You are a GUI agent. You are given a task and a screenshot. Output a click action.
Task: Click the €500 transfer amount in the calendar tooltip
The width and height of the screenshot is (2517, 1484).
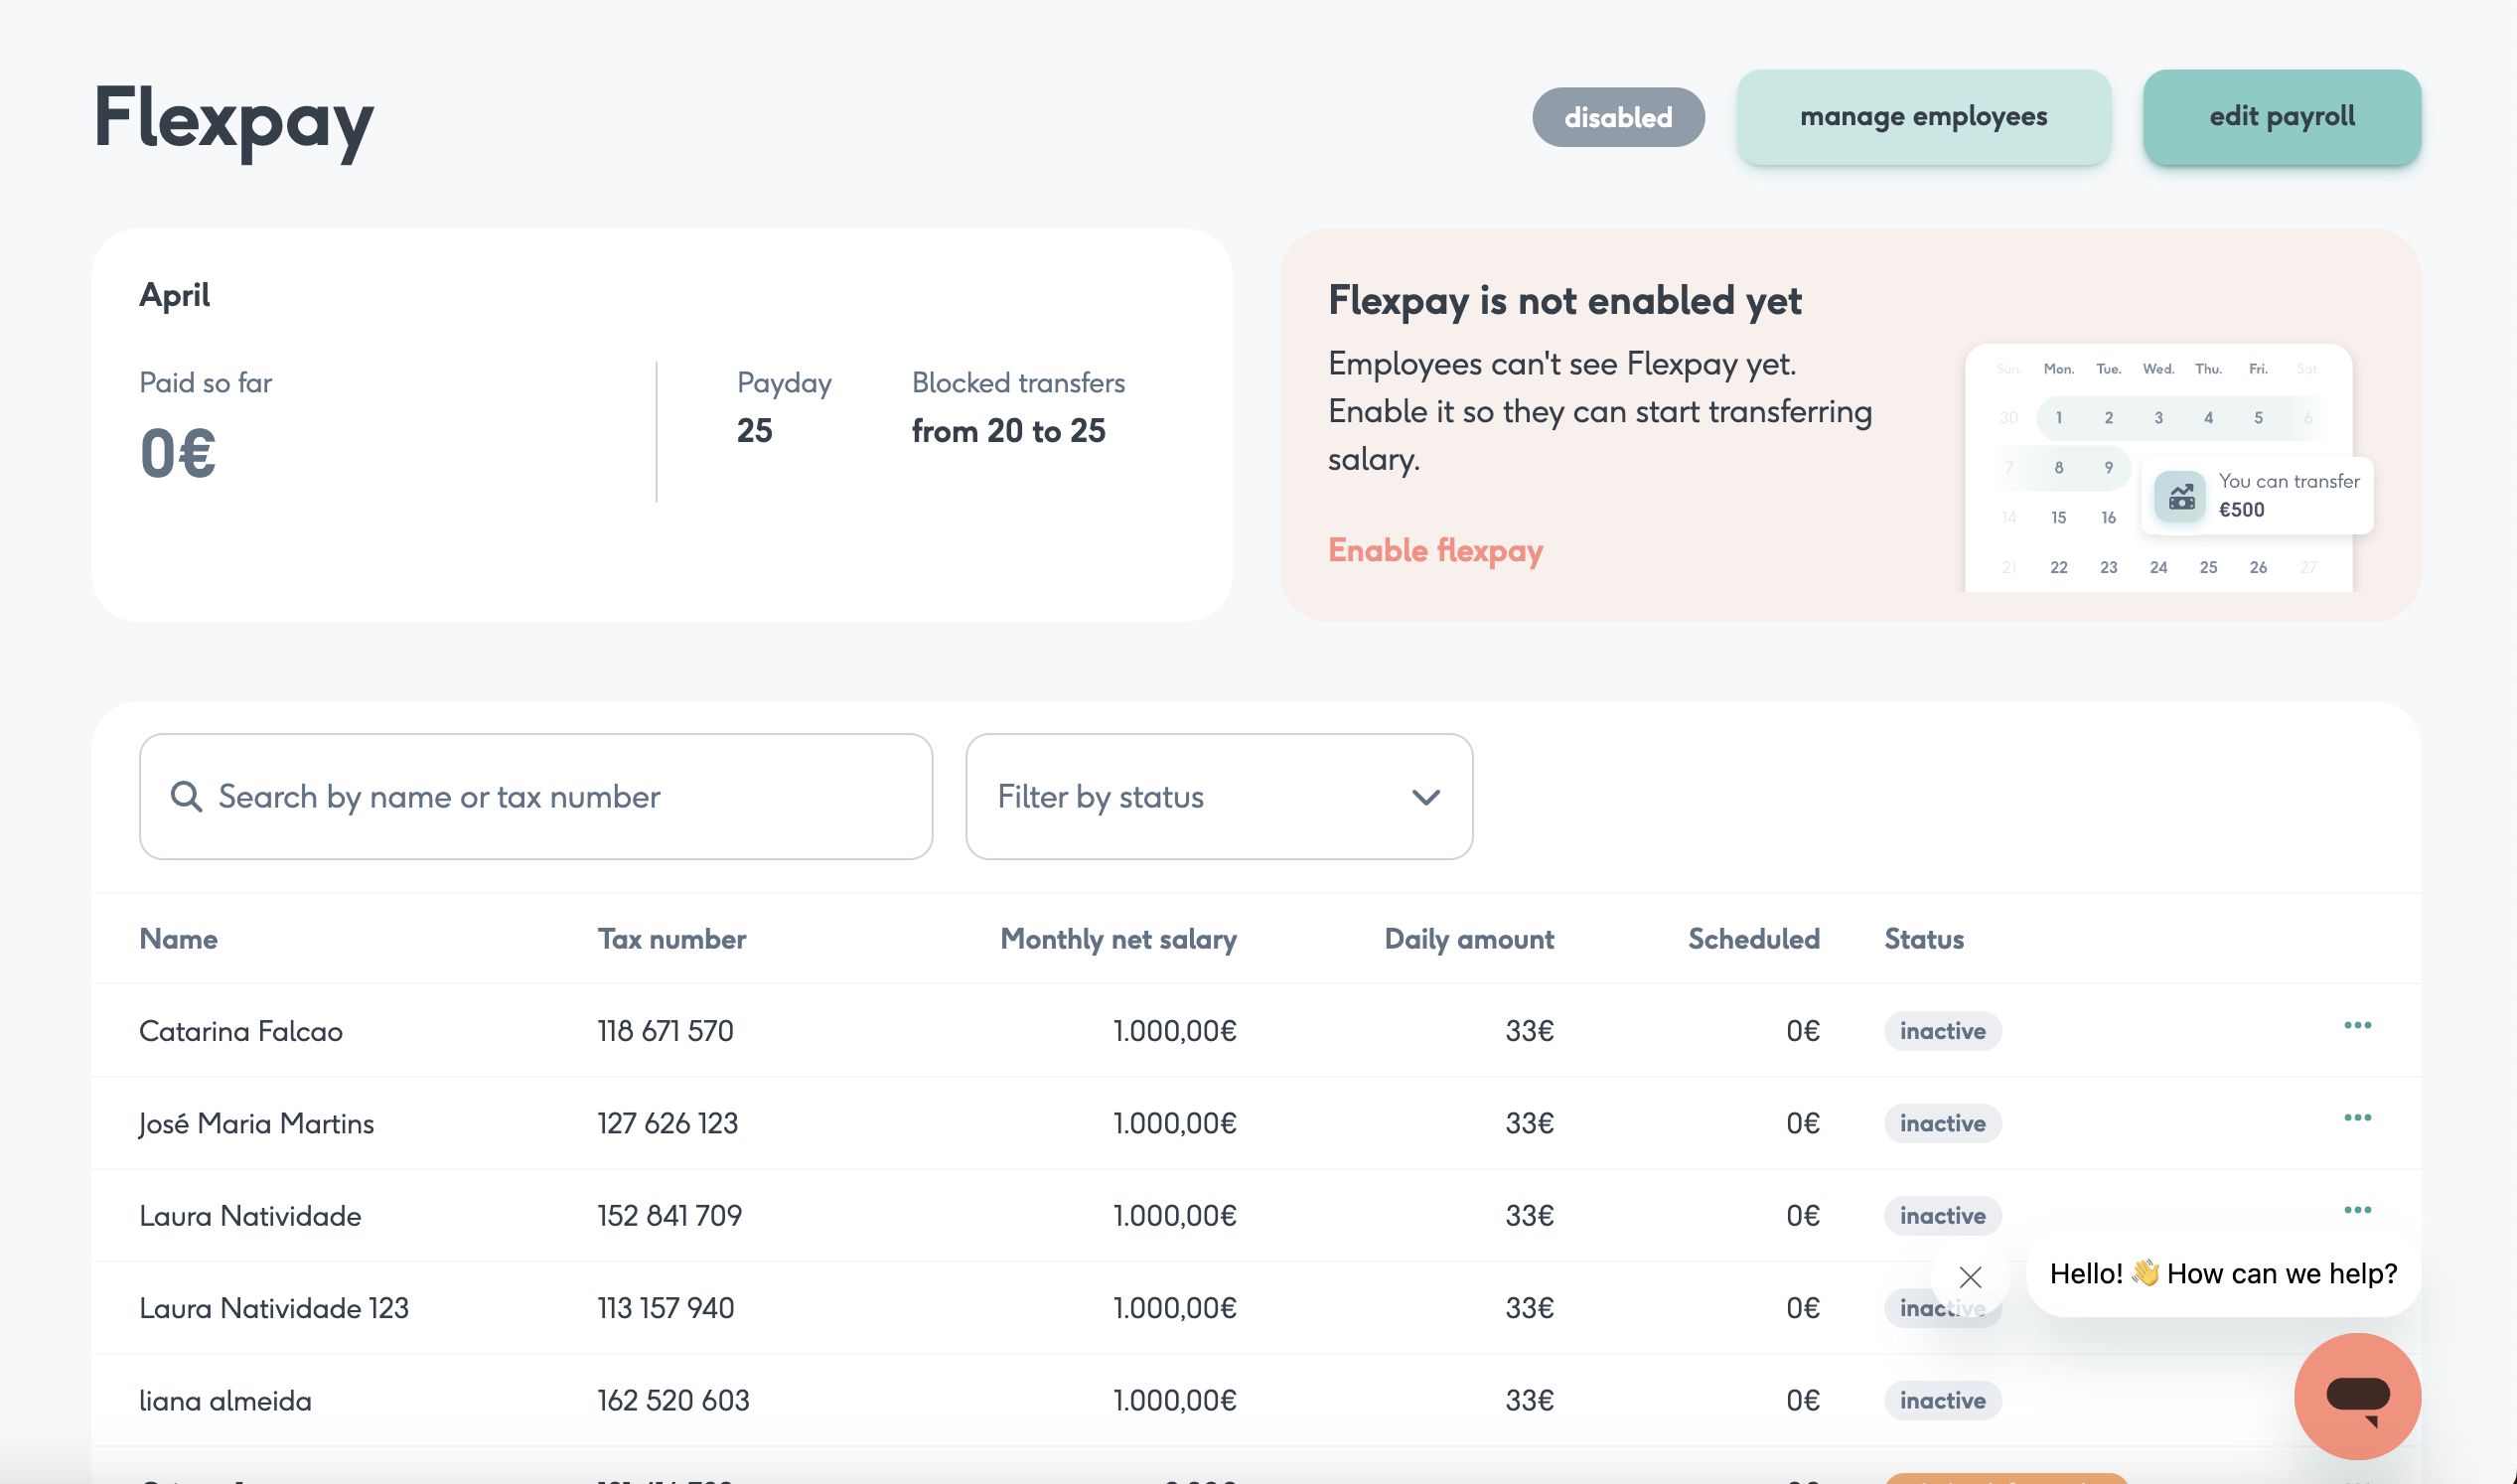point(2241,509)
